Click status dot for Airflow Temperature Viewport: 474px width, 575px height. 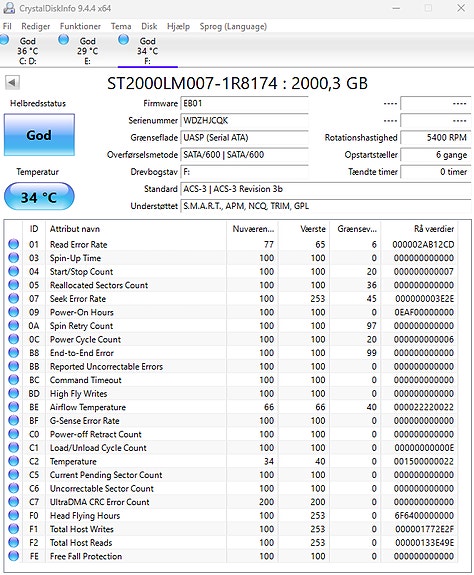(x=14, y=407)
